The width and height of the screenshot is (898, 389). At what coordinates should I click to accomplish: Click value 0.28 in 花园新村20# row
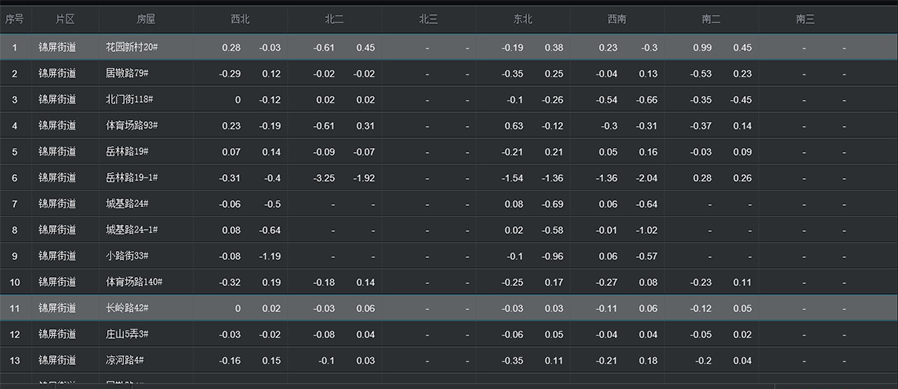click(x=231, y=48)
